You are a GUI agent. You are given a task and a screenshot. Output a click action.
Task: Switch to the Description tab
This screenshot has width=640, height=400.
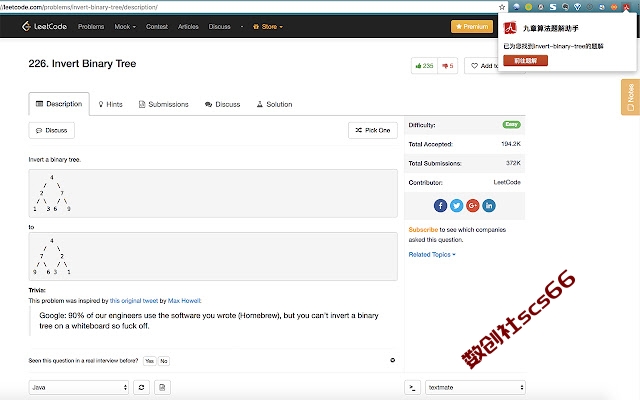tap(59, 104)
